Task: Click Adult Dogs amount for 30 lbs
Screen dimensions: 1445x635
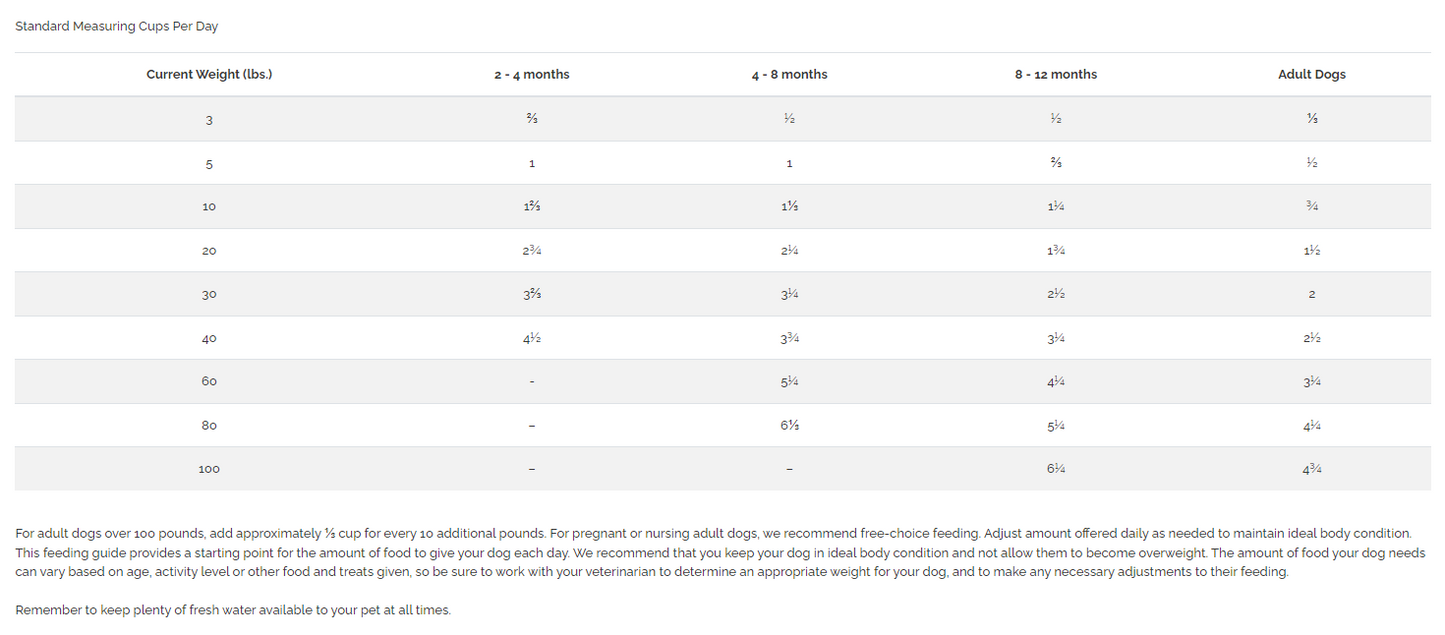Action: (x=1311, y=295)
